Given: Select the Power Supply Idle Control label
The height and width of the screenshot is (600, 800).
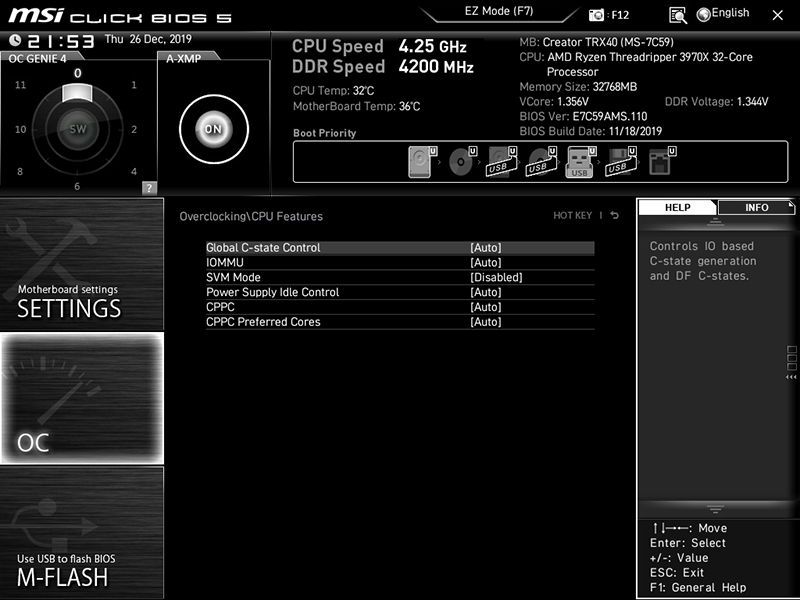Looking at the screenshot, I should tap(272, 292).
